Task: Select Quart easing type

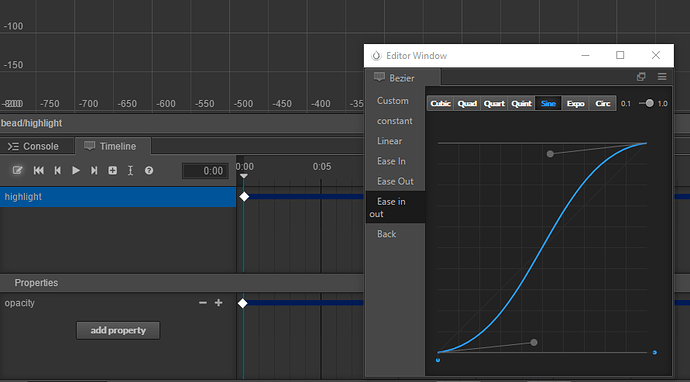Action: click(x=494, y=104)
